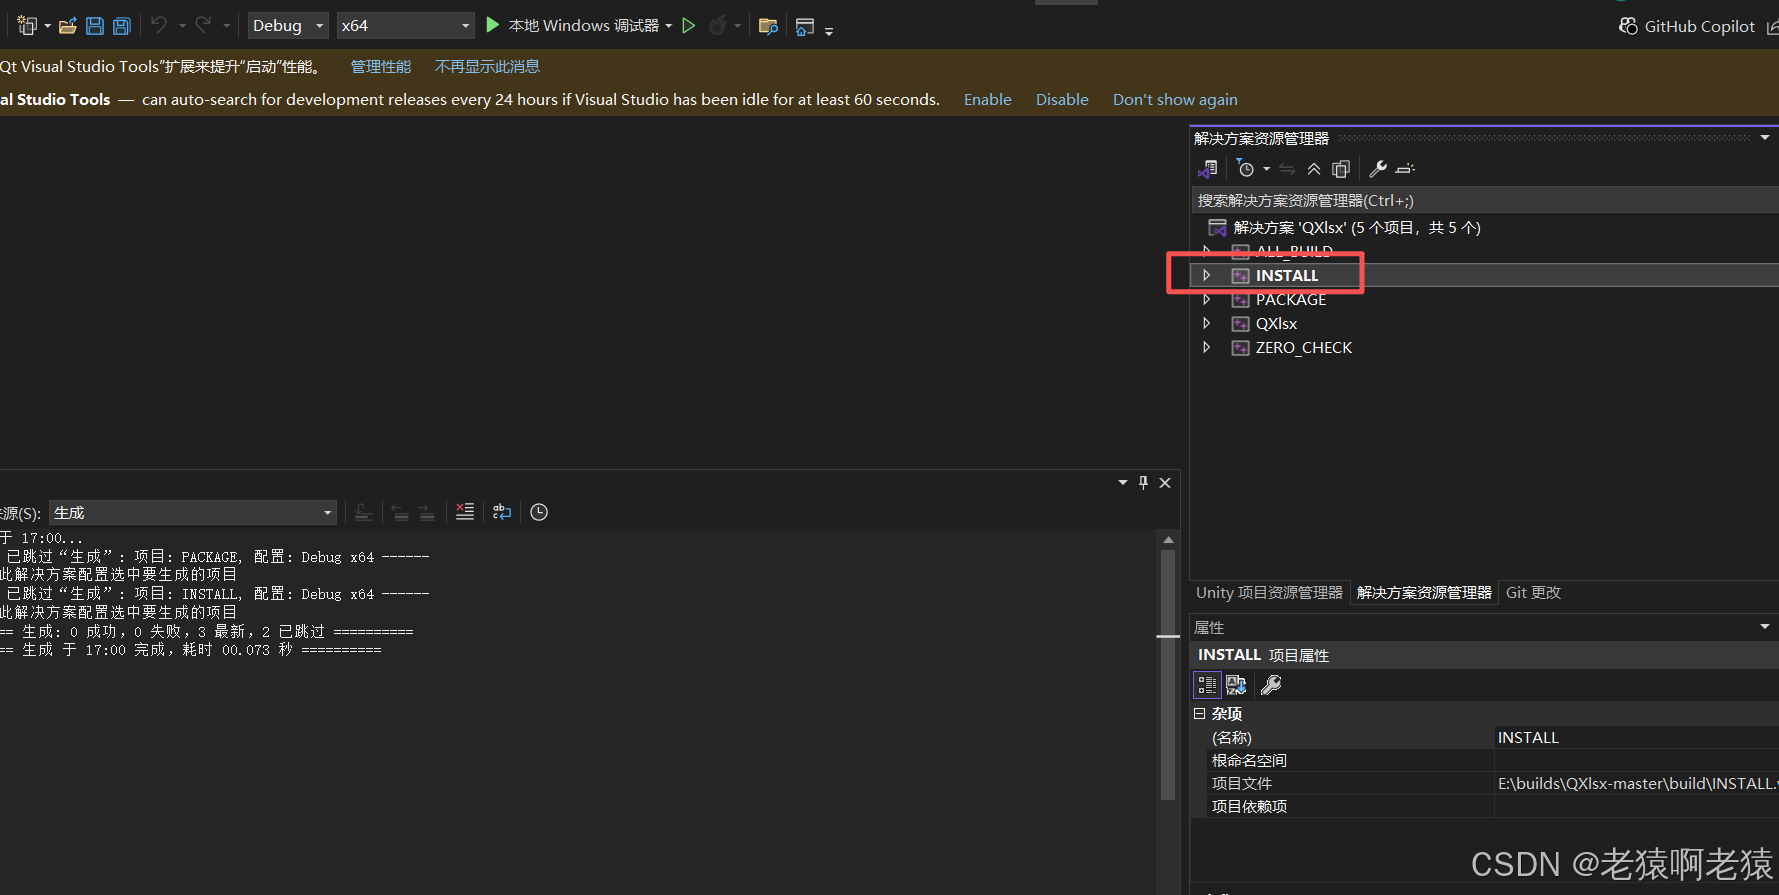Open the Debug configuration dropdown

320,26
